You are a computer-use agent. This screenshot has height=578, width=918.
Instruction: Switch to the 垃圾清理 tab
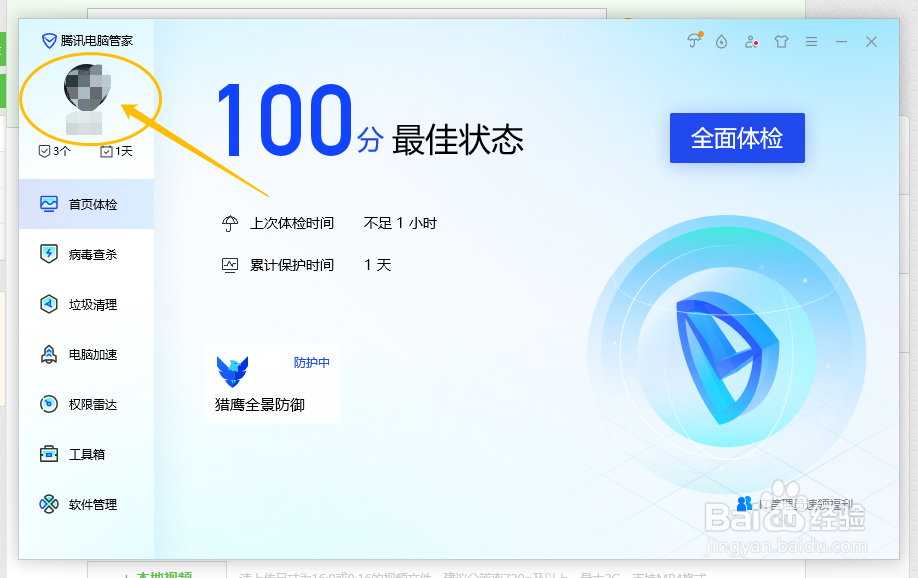point(87,304)
